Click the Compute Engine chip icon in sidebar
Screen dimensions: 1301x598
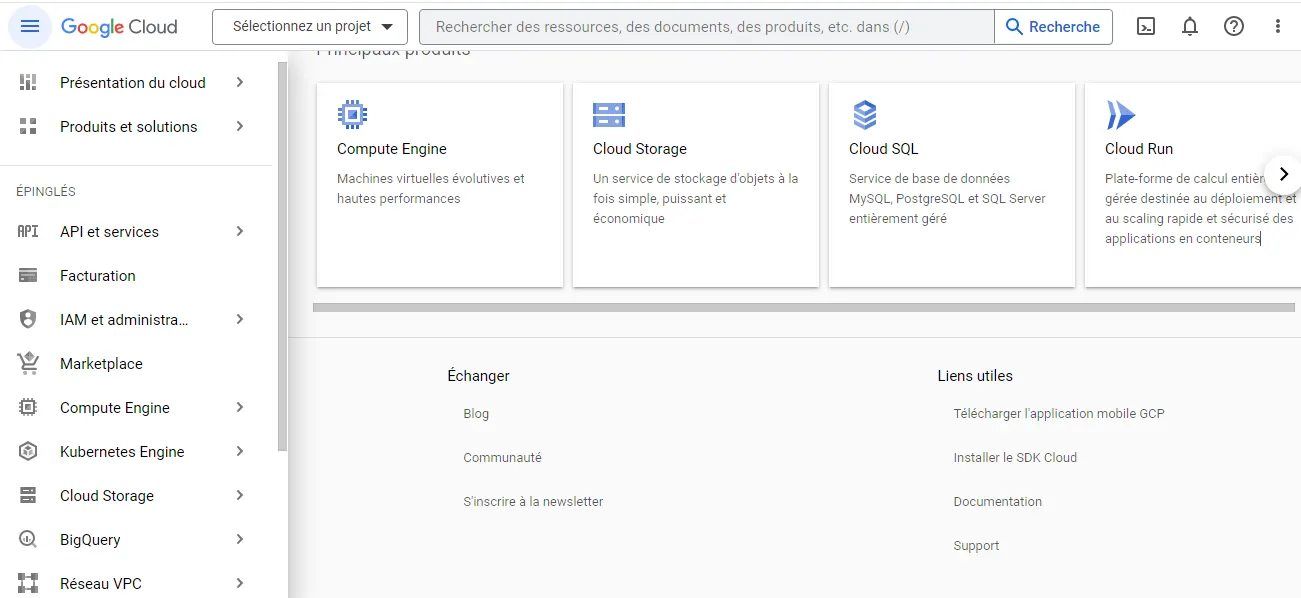tap(28, 408)
